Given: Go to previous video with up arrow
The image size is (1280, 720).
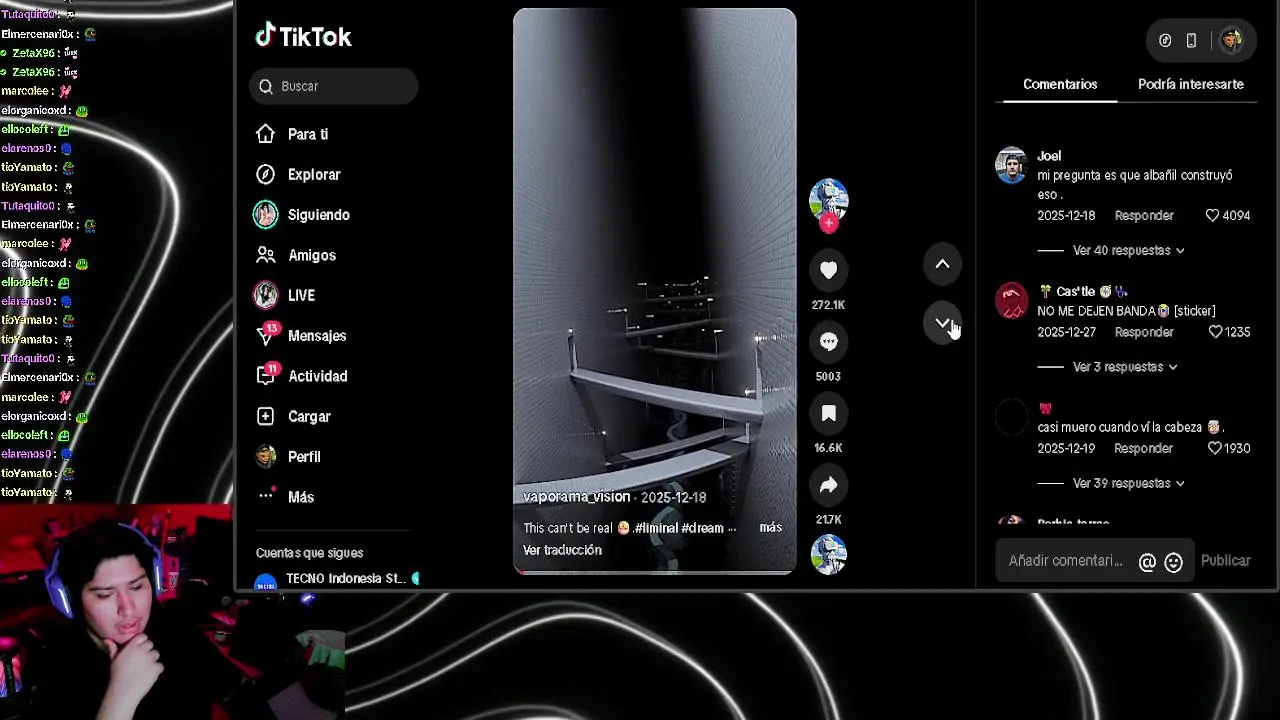Looking at the screenshot, I should pos(942,264).
